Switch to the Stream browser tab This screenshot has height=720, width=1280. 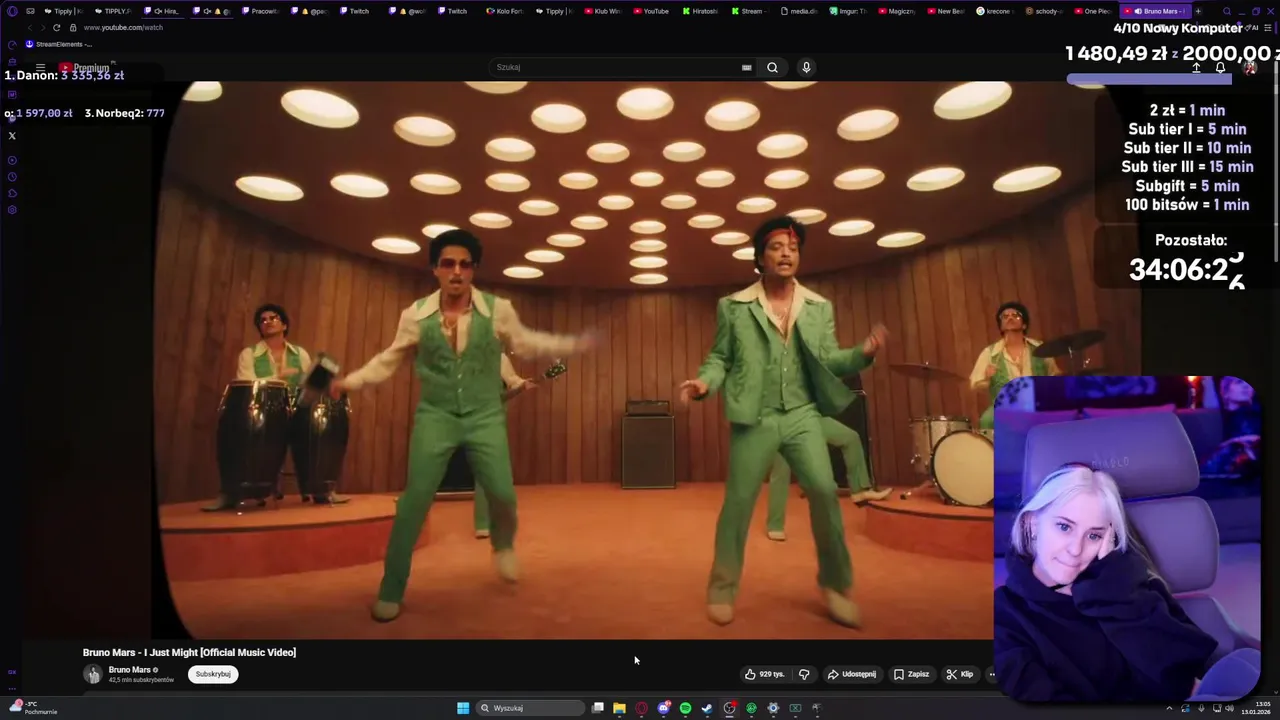[x=749, y=11]
